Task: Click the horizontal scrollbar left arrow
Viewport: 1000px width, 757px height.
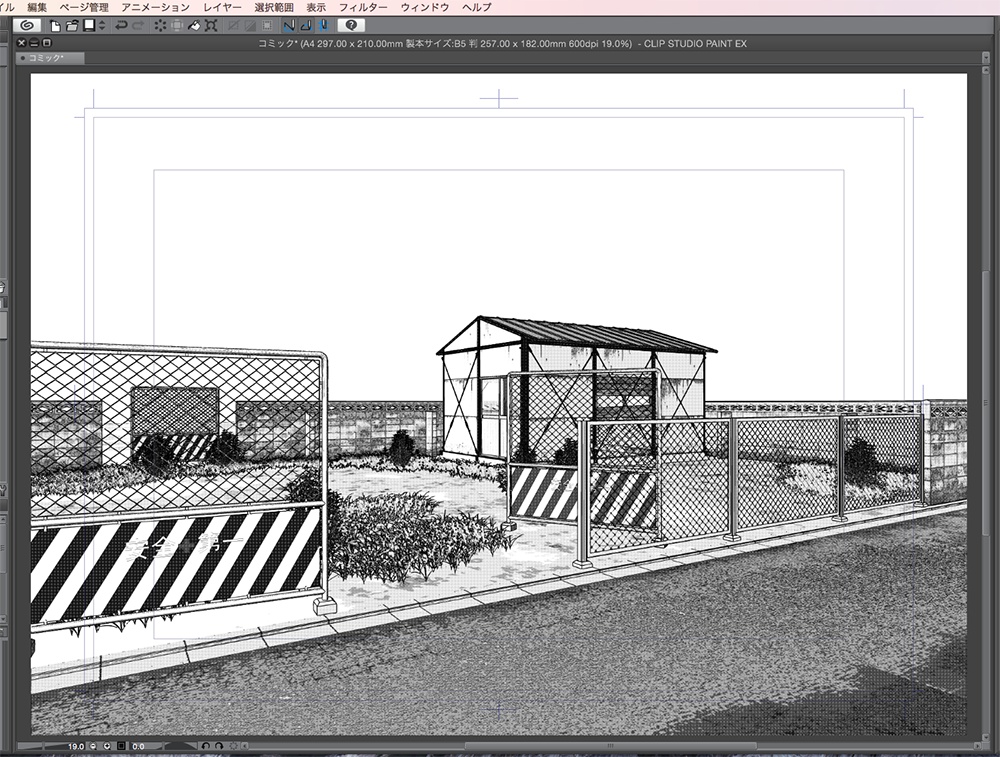Action: pos(245,746)
